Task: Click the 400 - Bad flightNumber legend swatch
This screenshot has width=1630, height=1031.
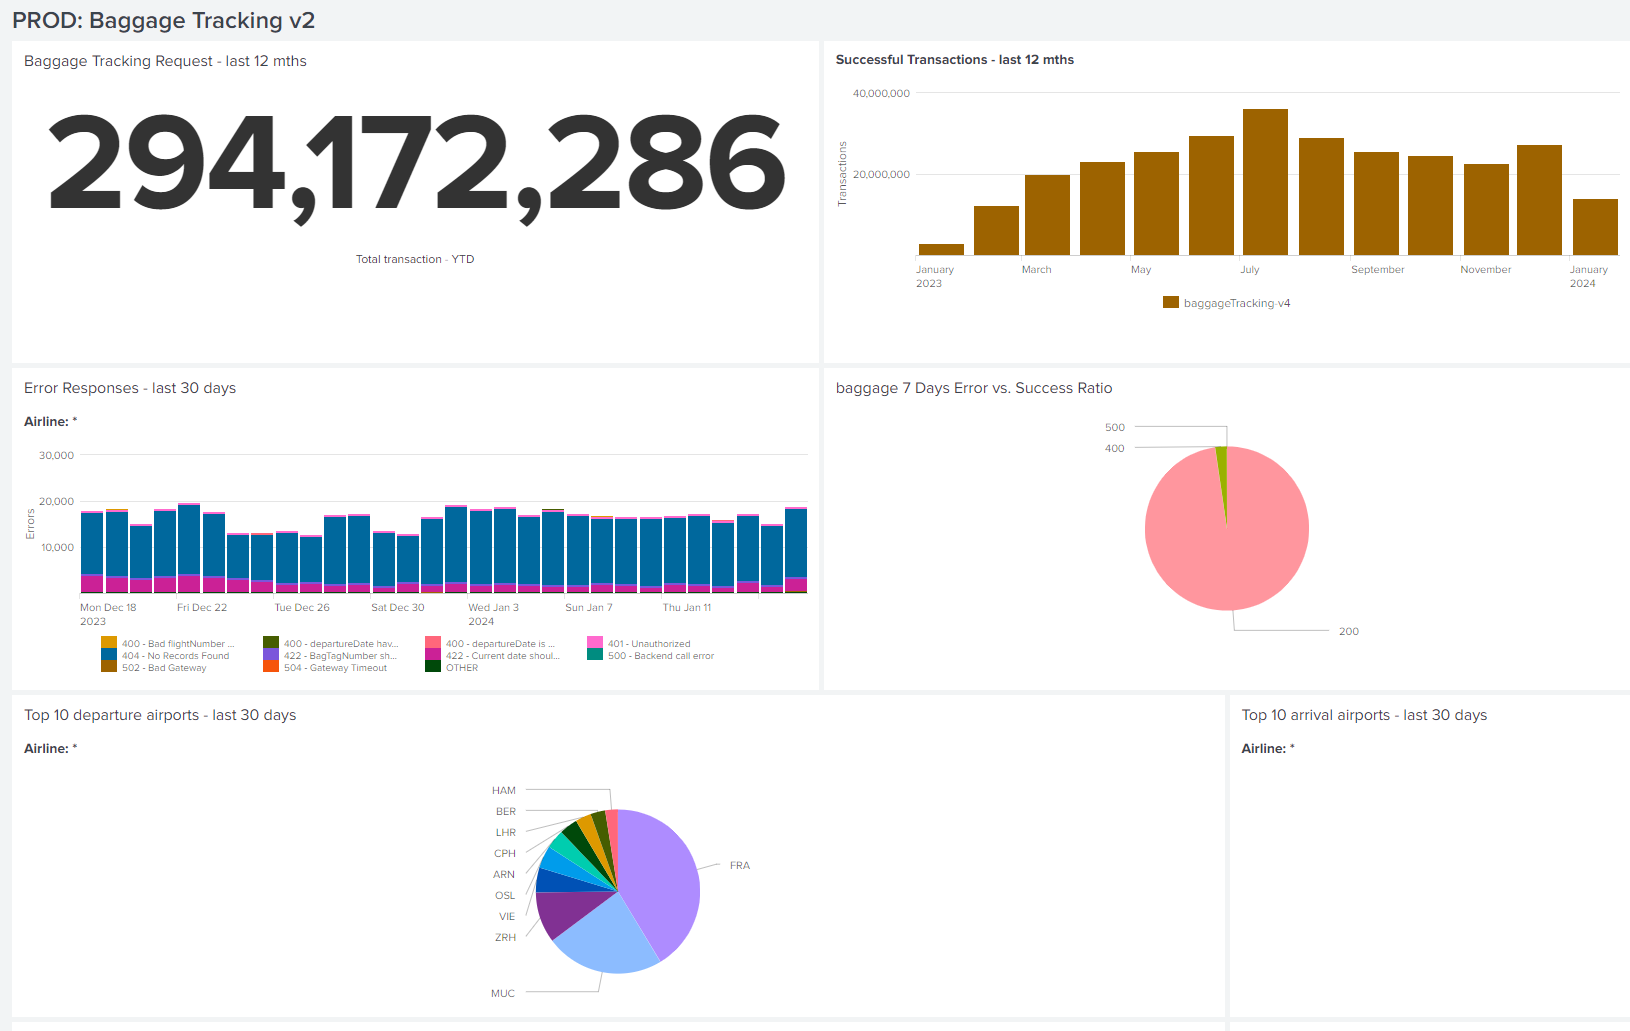Action: pyautogui.click(x=109, y=643)
